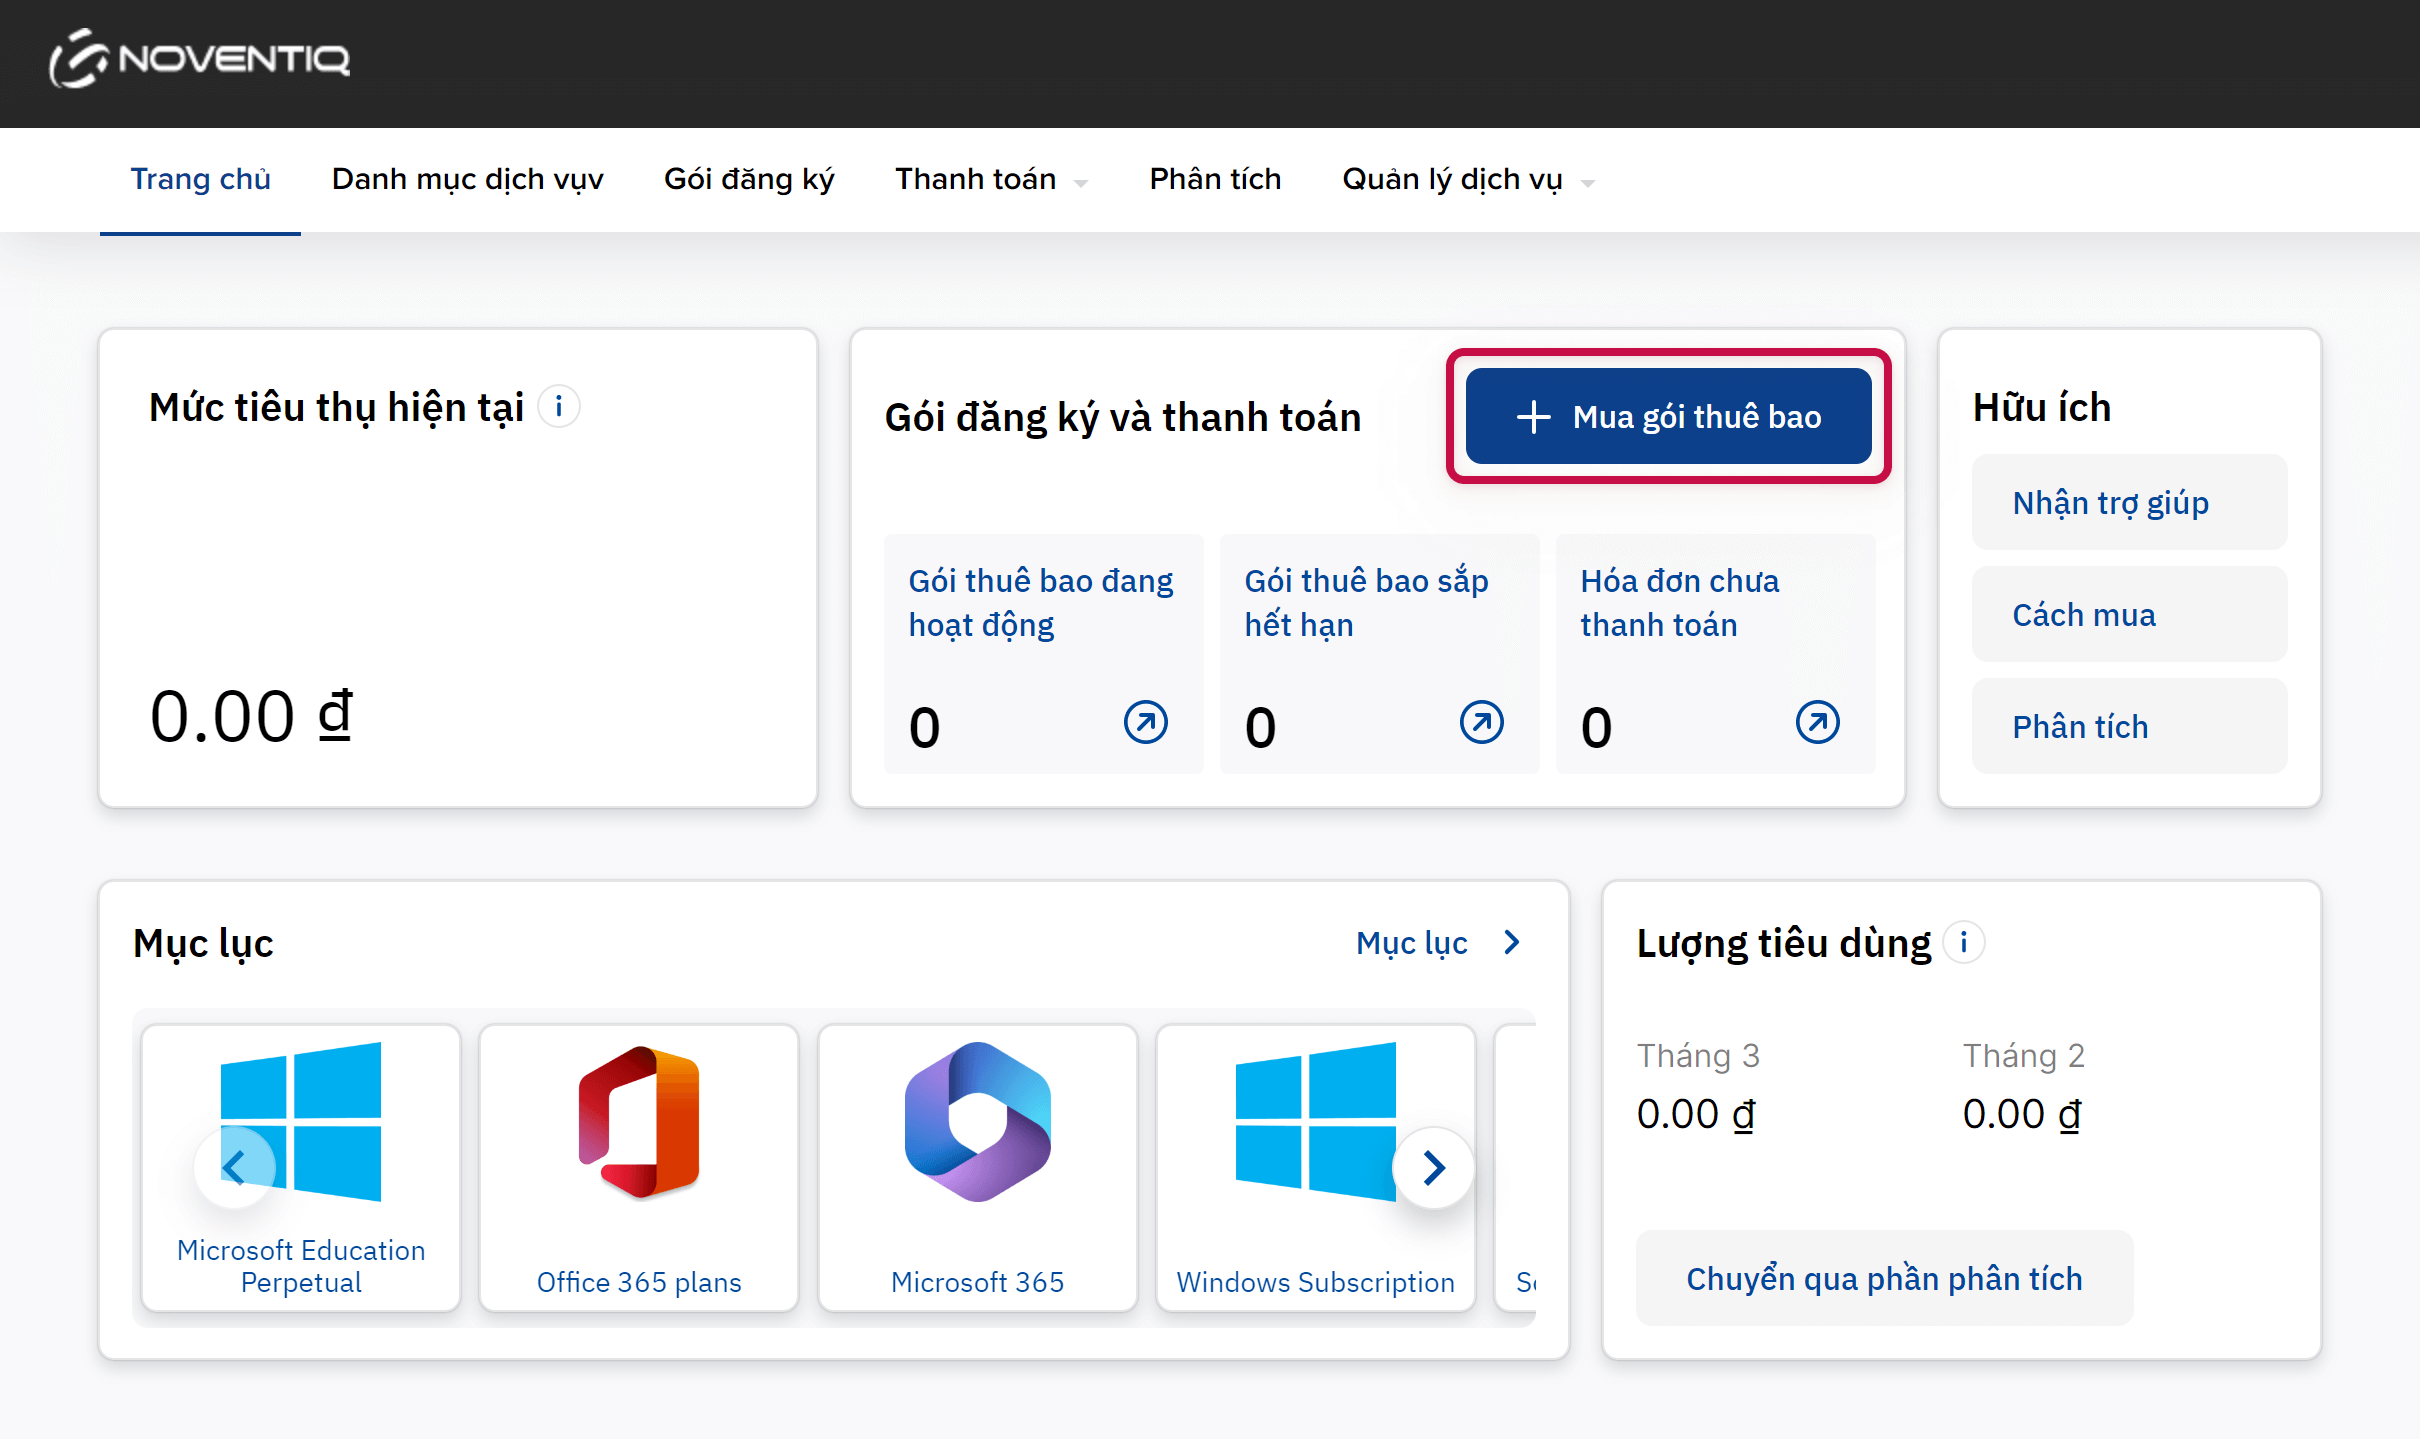Open arrow icon for Gói thuê bao sắp hết hạn

coord(1481,722)
